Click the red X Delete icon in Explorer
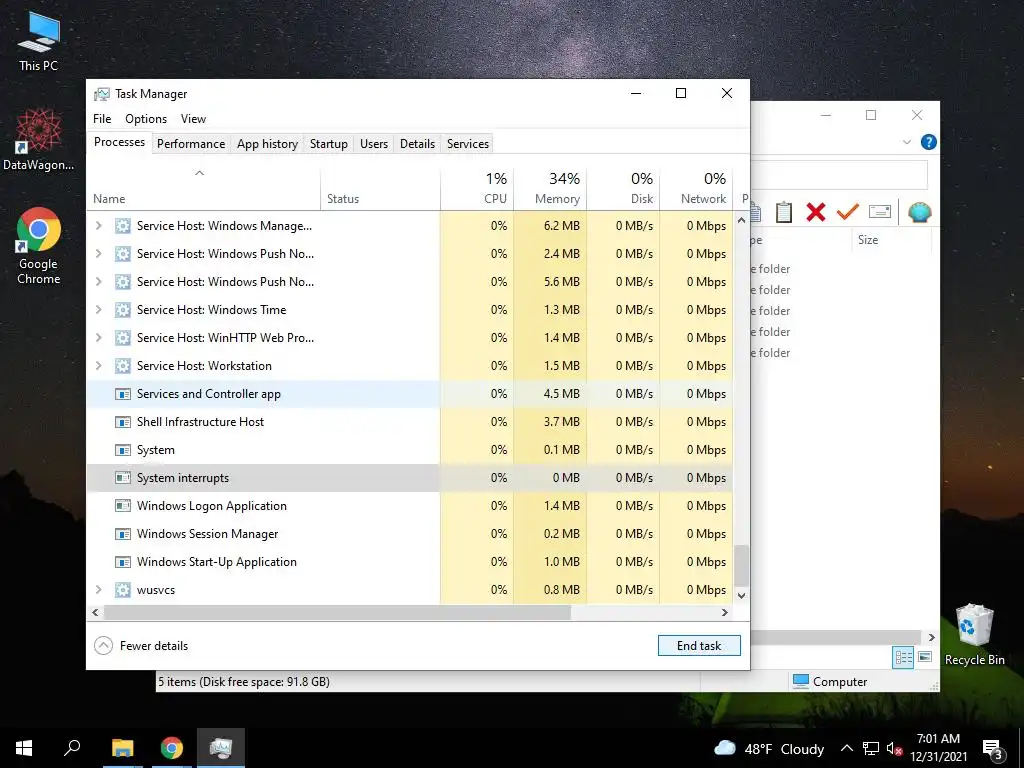This screenshot has width=1024, height=768. click(816, 212)
